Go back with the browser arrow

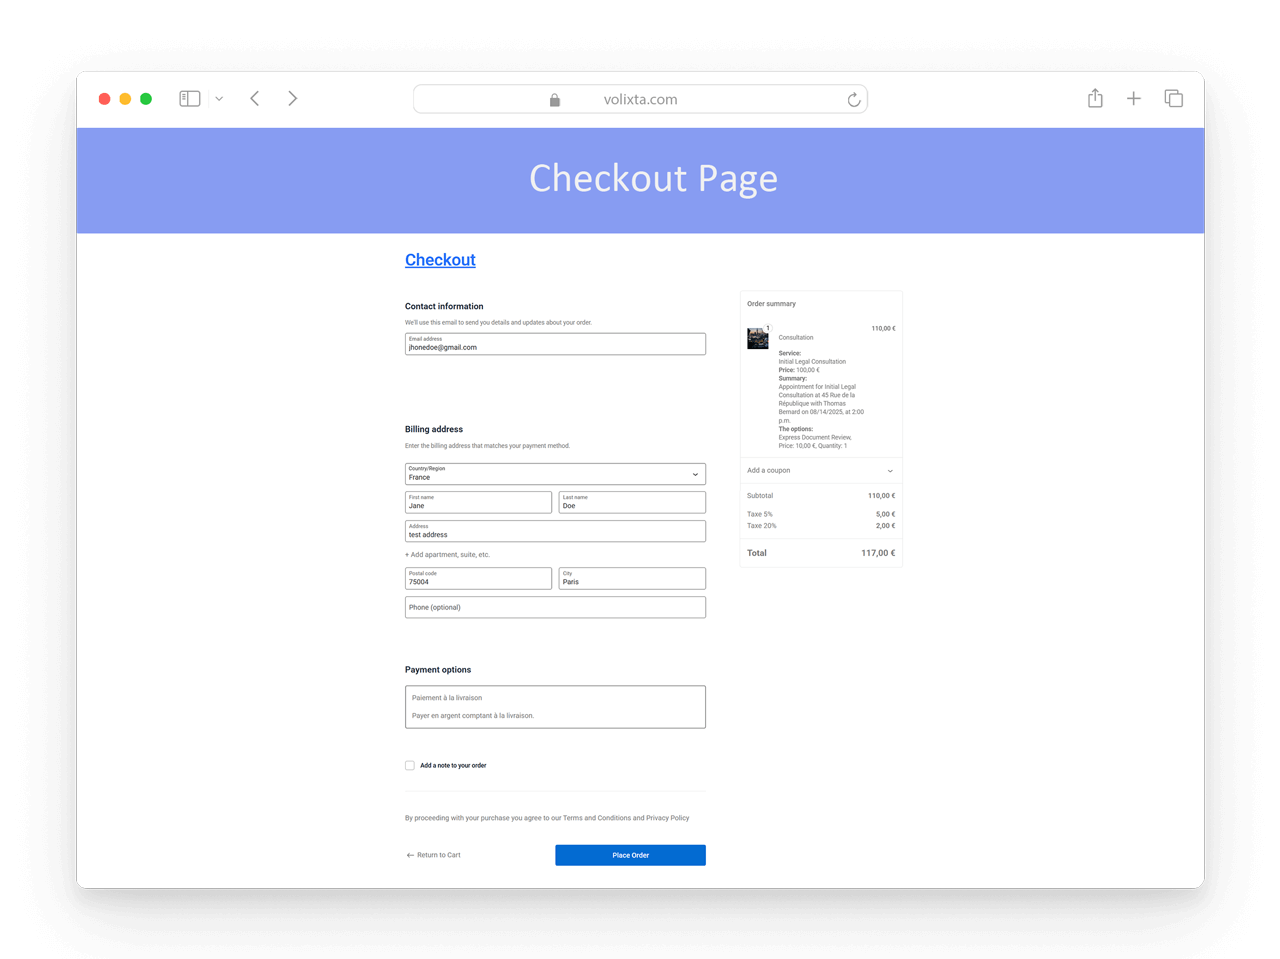pyautogui.click(x=255, y=98)
